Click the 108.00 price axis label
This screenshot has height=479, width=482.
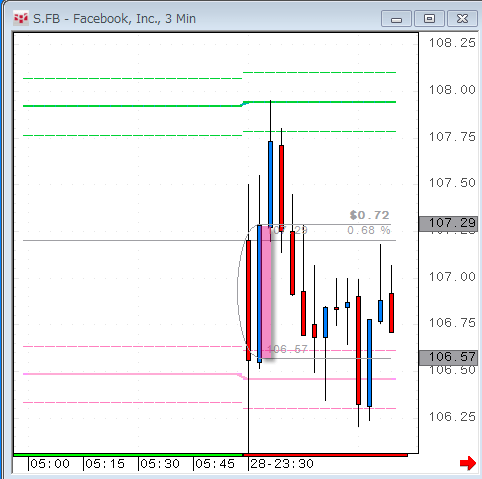pyautogui.click(x=452, y=90)
